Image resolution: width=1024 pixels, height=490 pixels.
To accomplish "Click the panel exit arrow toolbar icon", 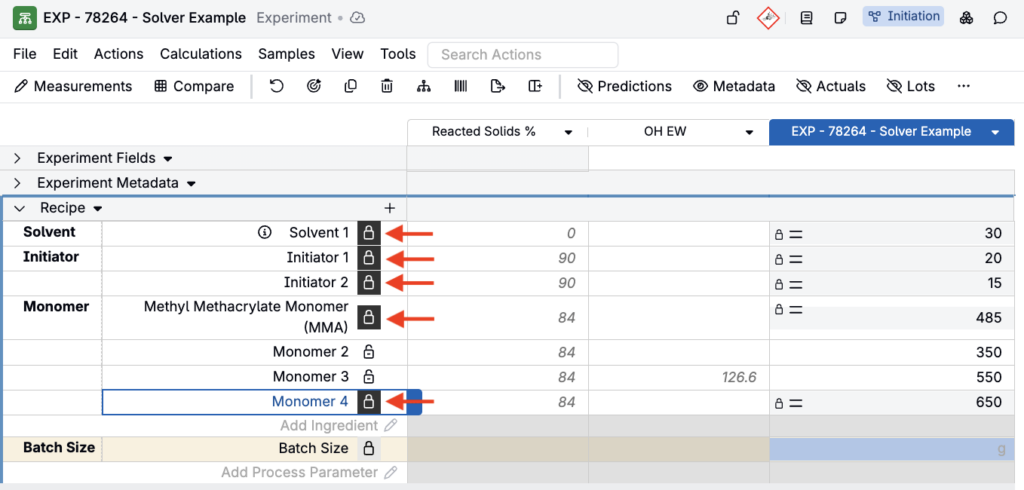I will coord(536,86).
